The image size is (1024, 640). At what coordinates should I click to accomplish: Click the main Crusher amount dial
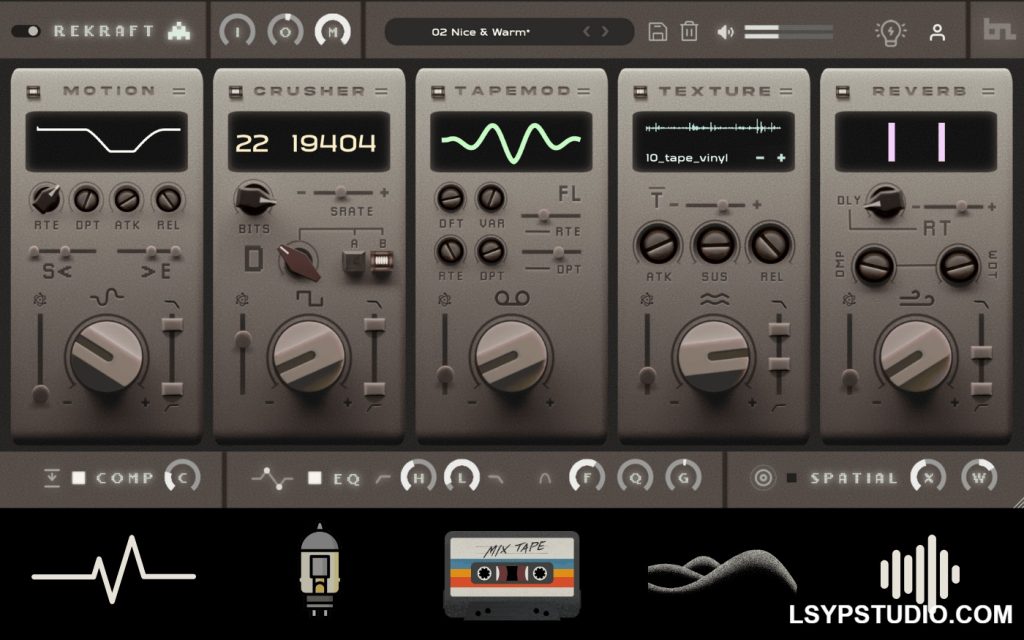308,355
